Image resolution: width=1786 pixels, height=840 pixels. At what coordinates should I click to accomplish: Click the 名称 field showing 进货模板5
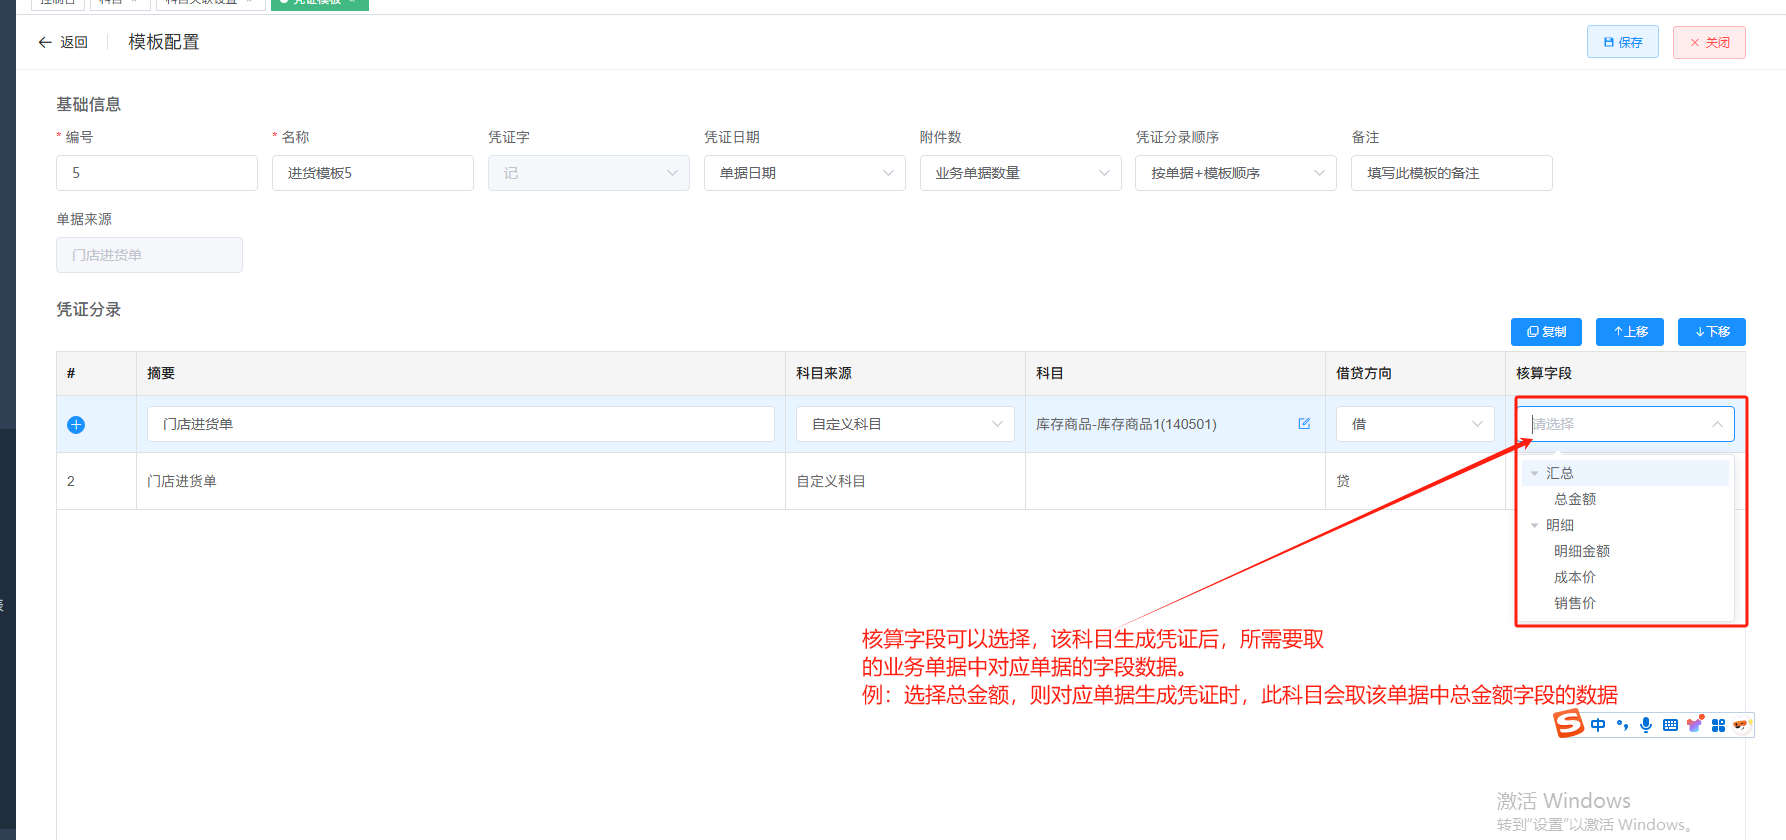[x=373, y=173]
